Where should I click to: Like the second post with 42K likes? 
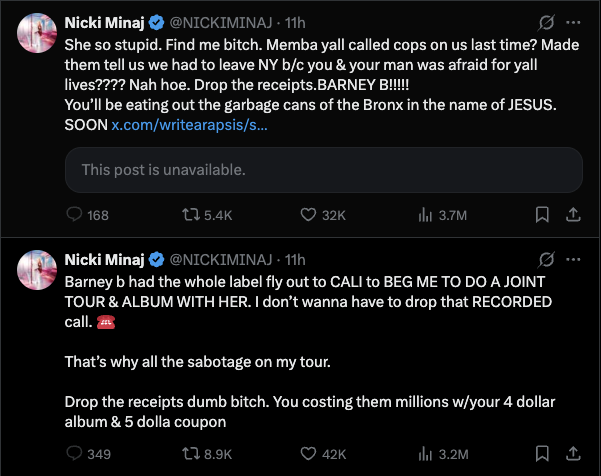pyautogui.click(x=304, y=454)
